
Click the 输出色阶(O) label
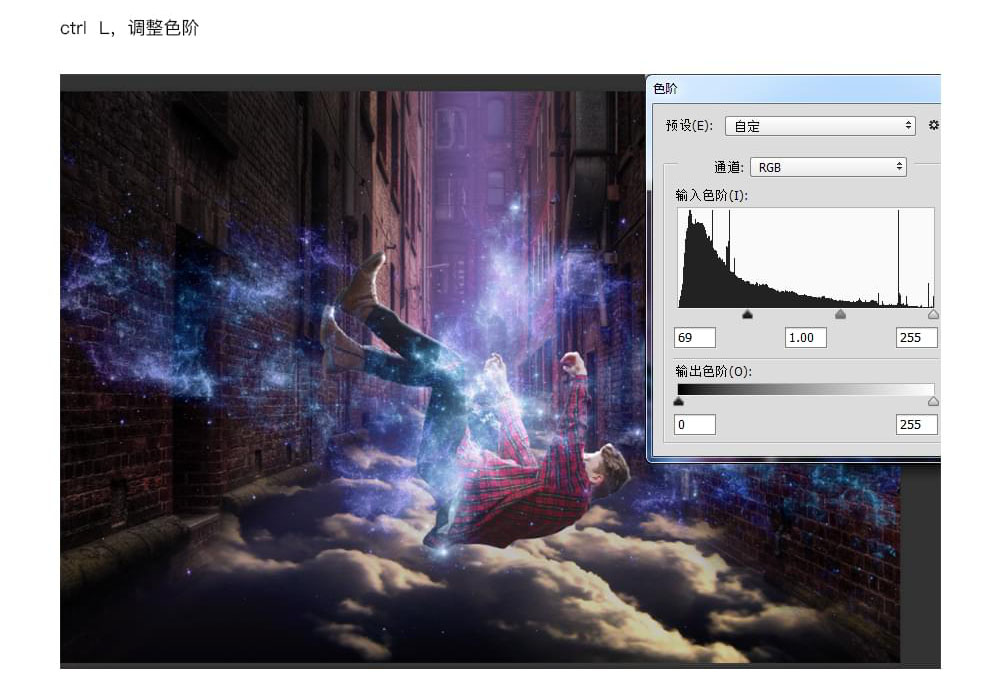(x=714, y=371)
